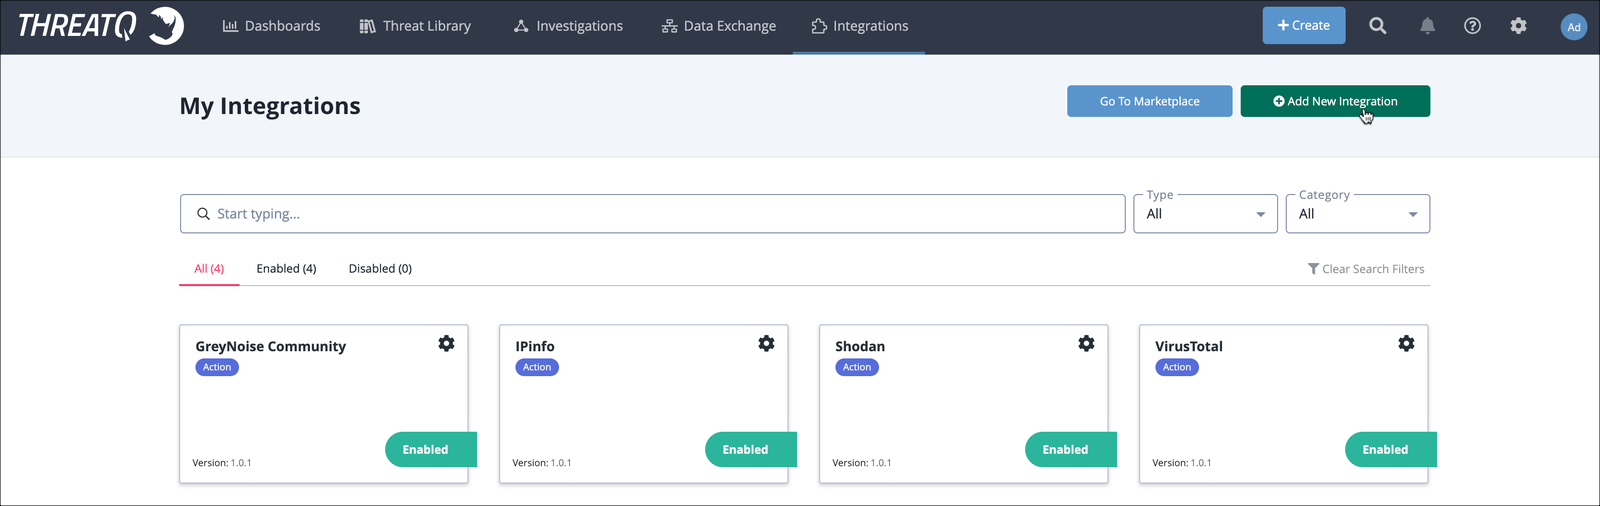Click the Action tag on VirusTotal
This screenshot has width=1600, height=506.
pyautogui.click(x=1177, y=367)
